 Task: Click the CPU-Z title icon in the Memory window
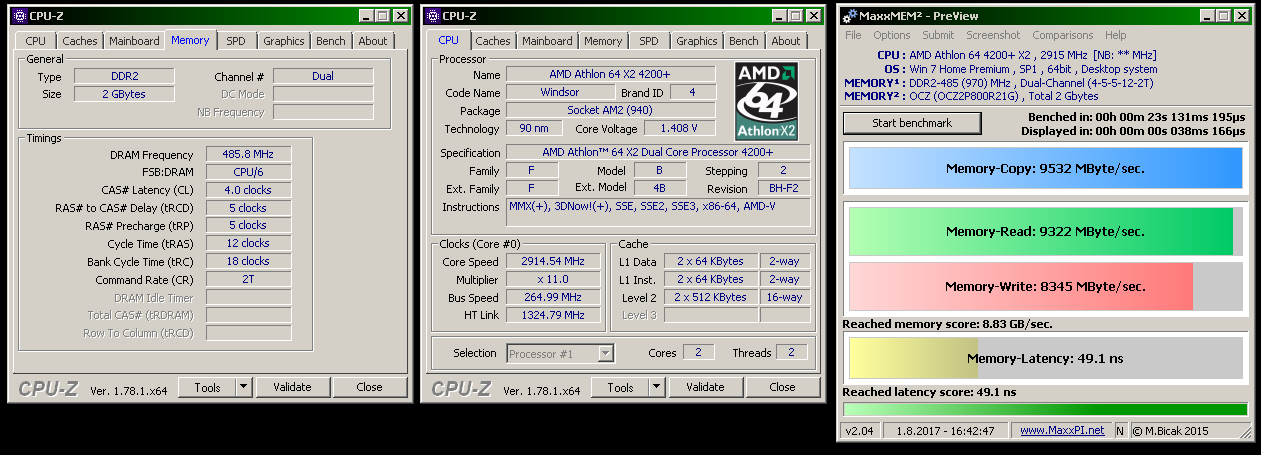(x=19, y=15)
